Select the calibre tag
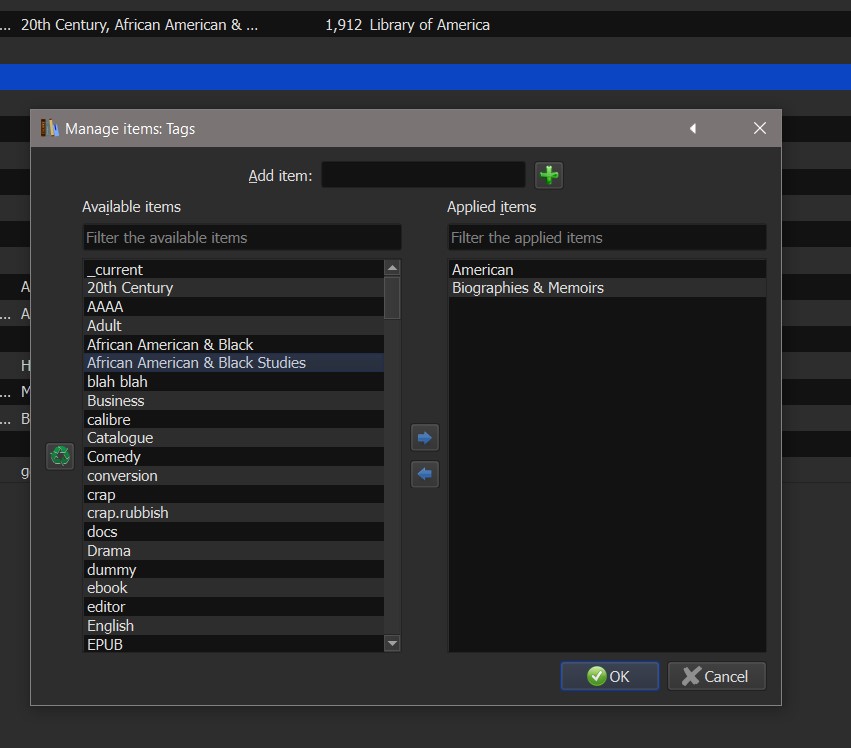851x748 pixels. tap(233, 419)
